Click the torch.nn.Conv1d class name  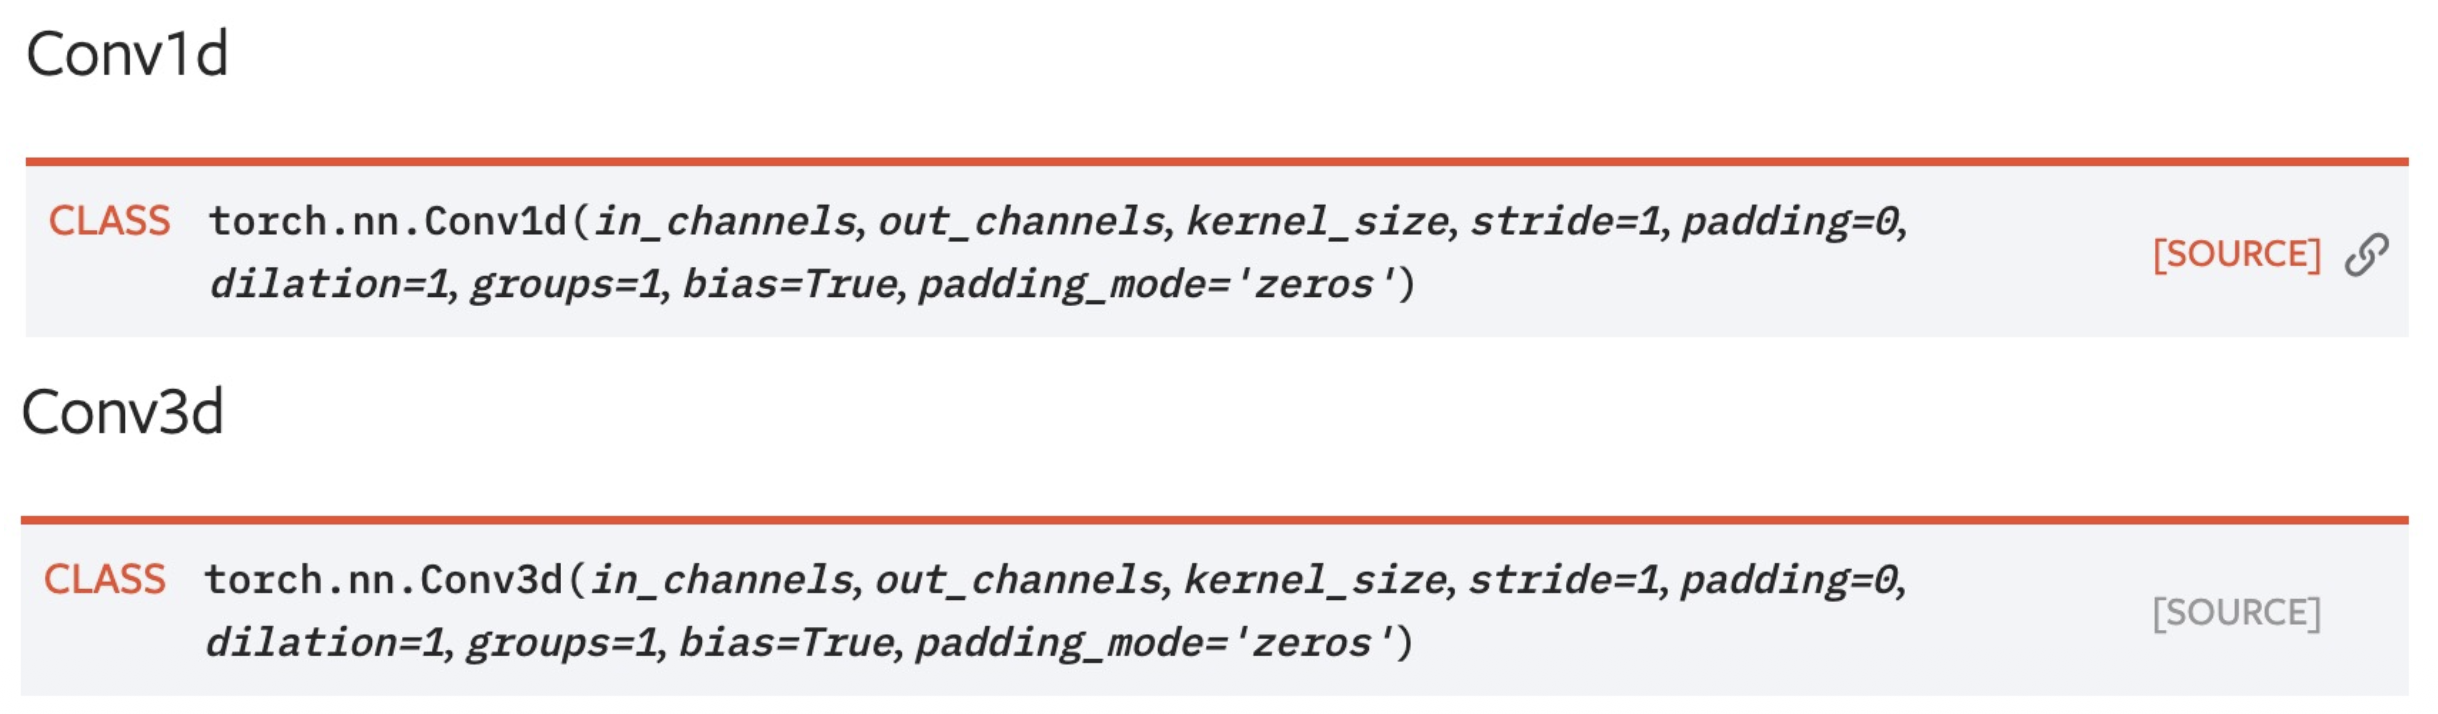click(x=387, y=221)
